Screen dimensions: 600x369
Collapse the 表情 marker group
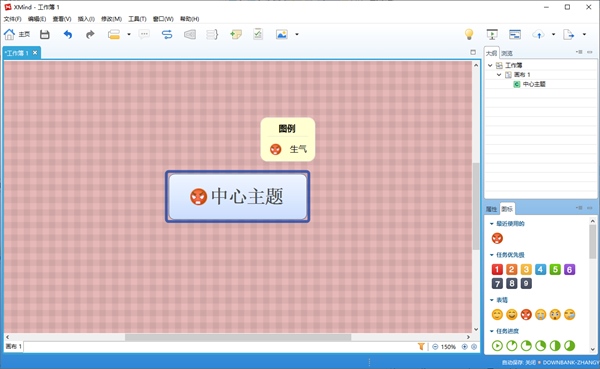[492, 300]
